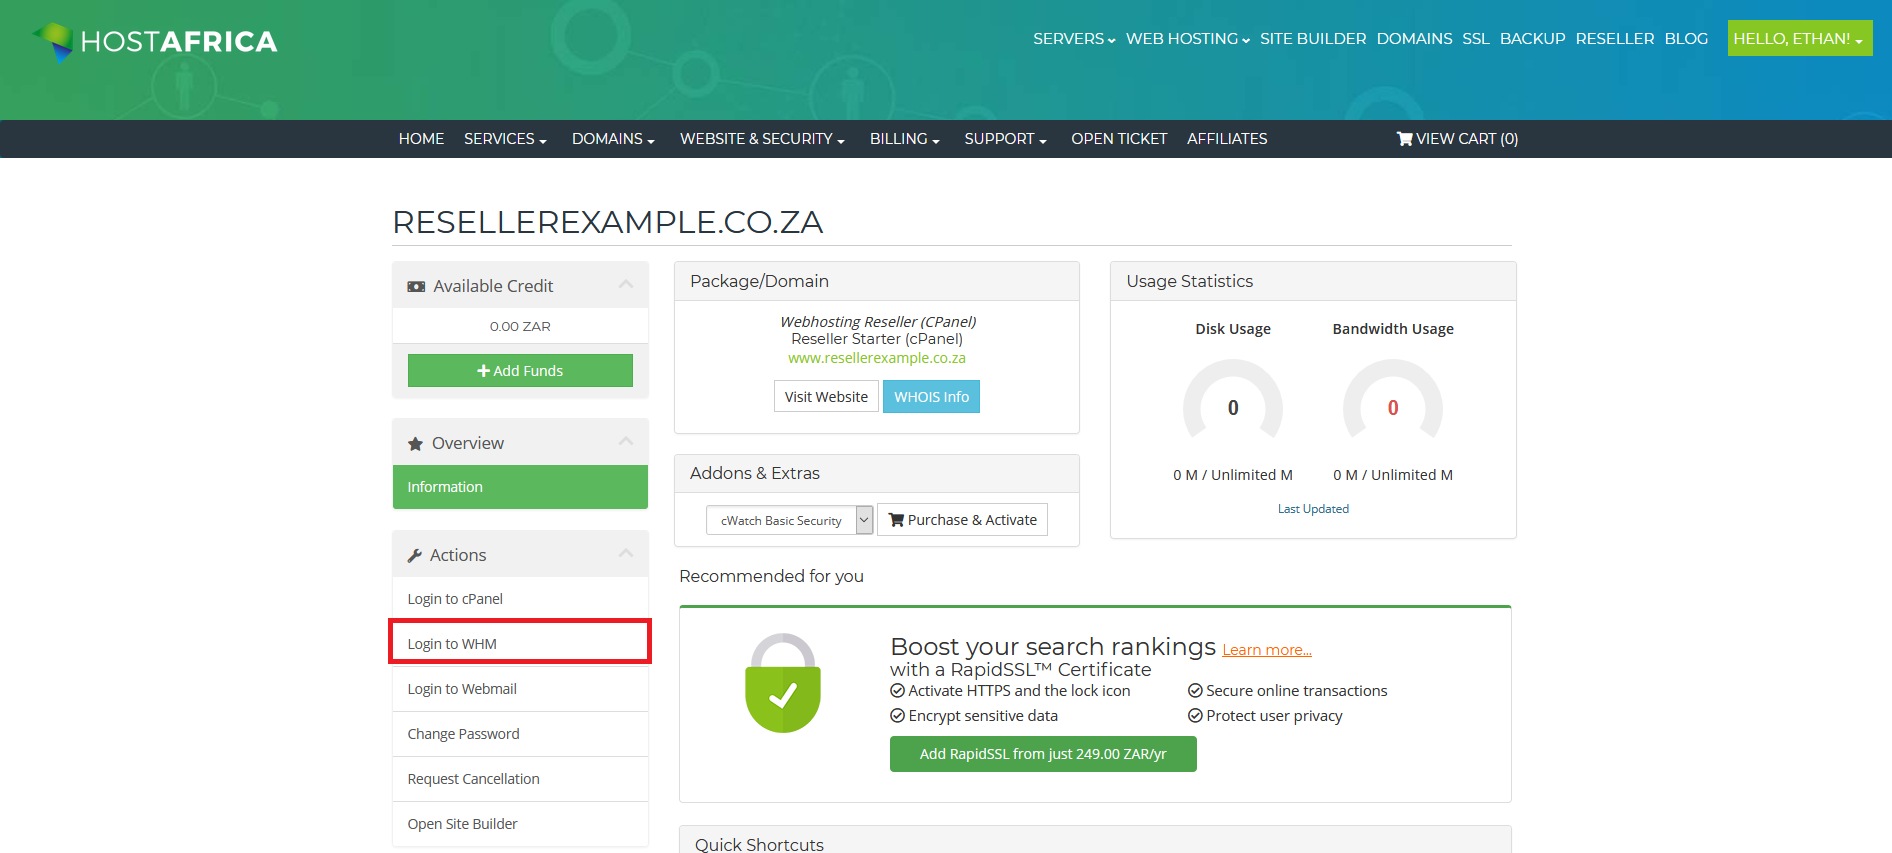
Task: Open the Billing menu
Action: coord(904,139)
